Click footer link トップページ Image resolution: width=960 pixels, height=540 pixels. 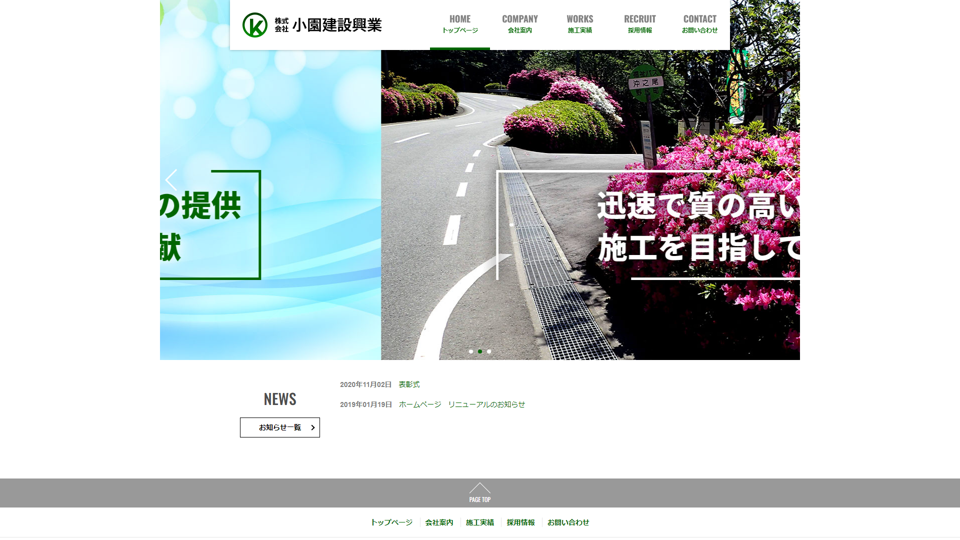(391, 523)
